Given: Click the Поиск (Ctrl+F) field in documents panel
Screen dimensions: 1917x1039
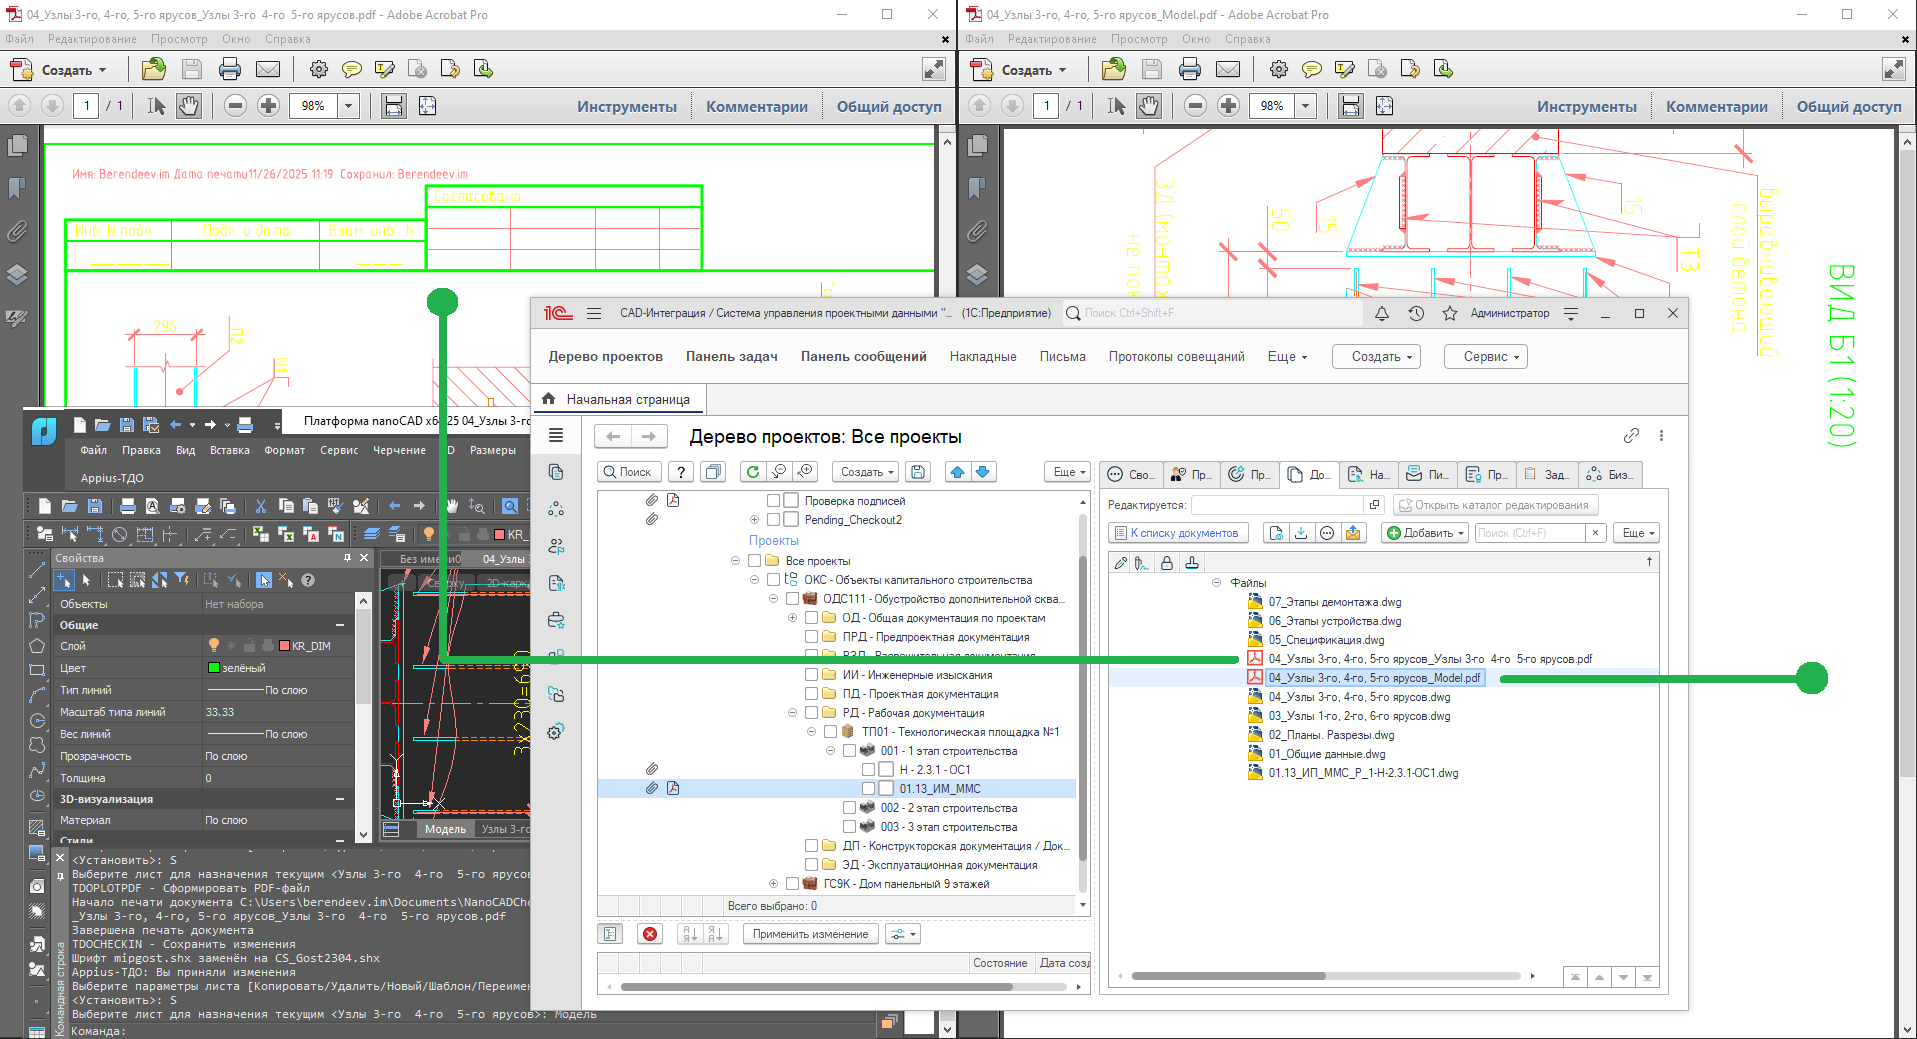Looking at the screenshot, I should point(1529,533).
